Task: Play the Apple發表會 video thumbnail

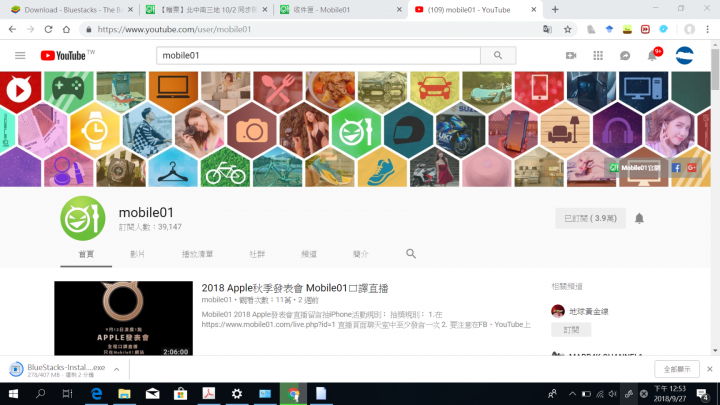Action: (x=124, y=318)
